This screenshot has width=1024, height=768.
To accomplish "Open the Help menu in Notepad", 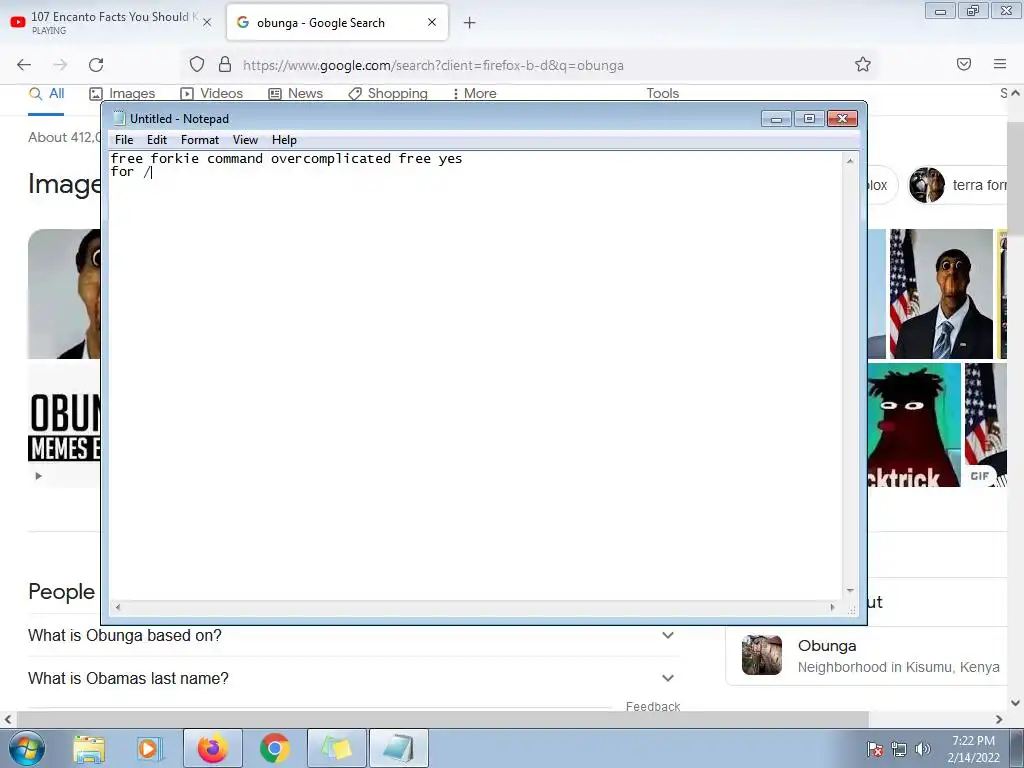I will pyautogui.click(x=284, y=140).
